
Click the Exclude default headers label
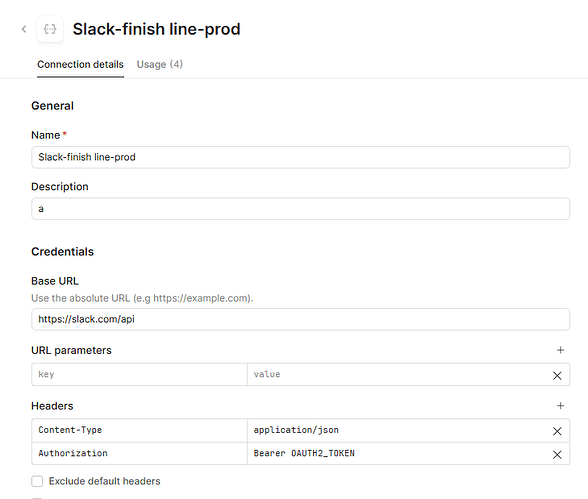tap(104, 481)
